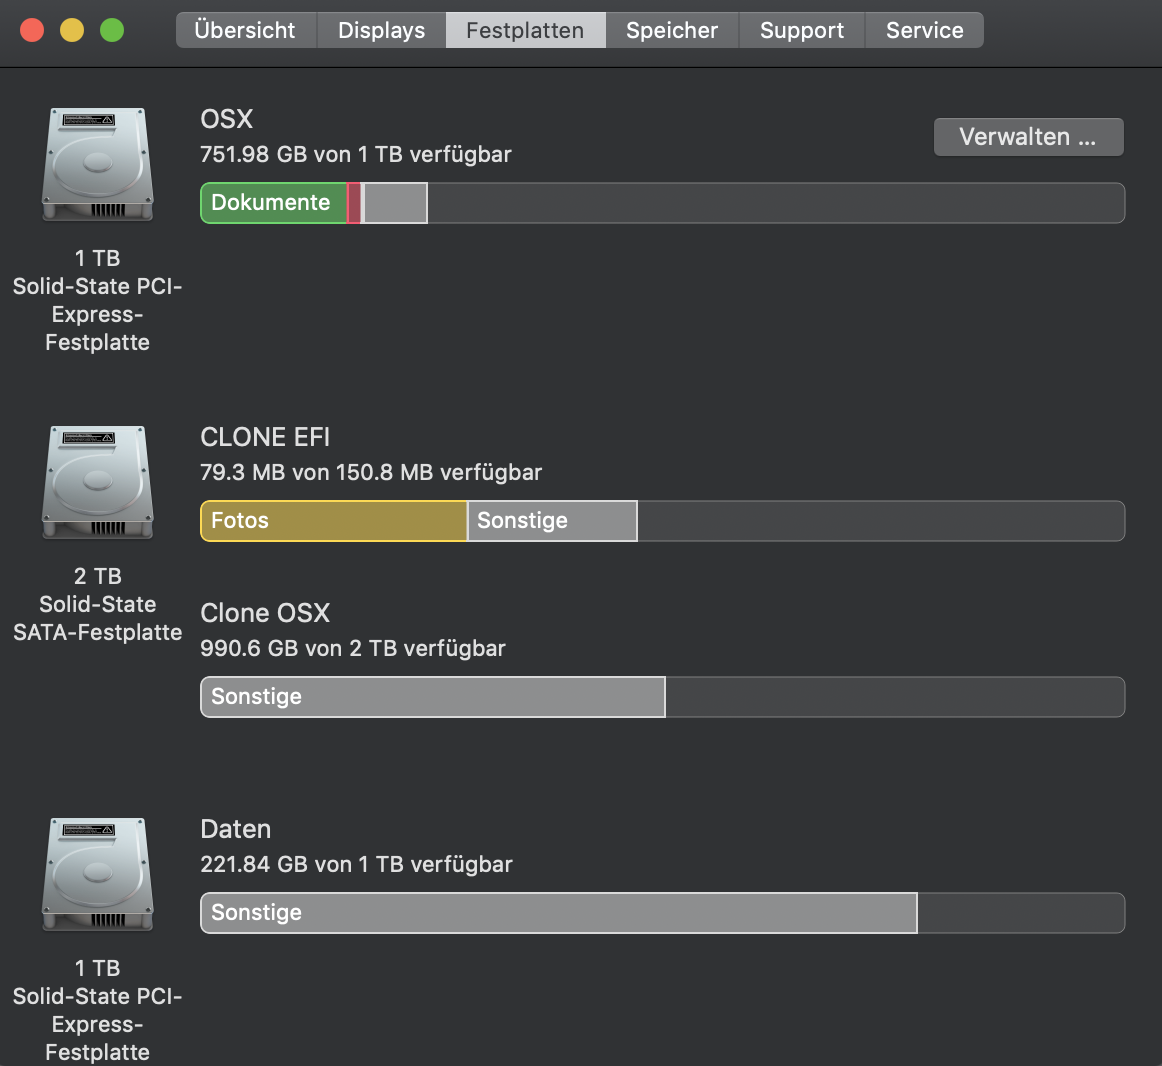Open the Displays tab

(x=381, y=30)
